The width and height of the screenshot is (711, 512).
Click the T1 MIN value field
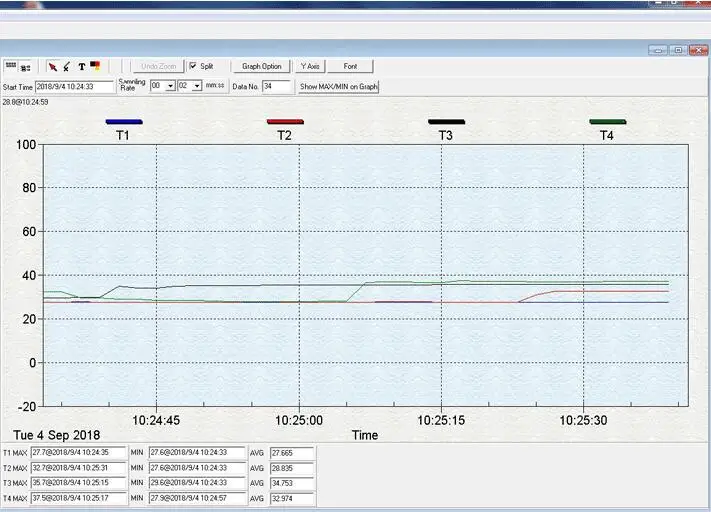pyautogui.click(x=197, y=453)
